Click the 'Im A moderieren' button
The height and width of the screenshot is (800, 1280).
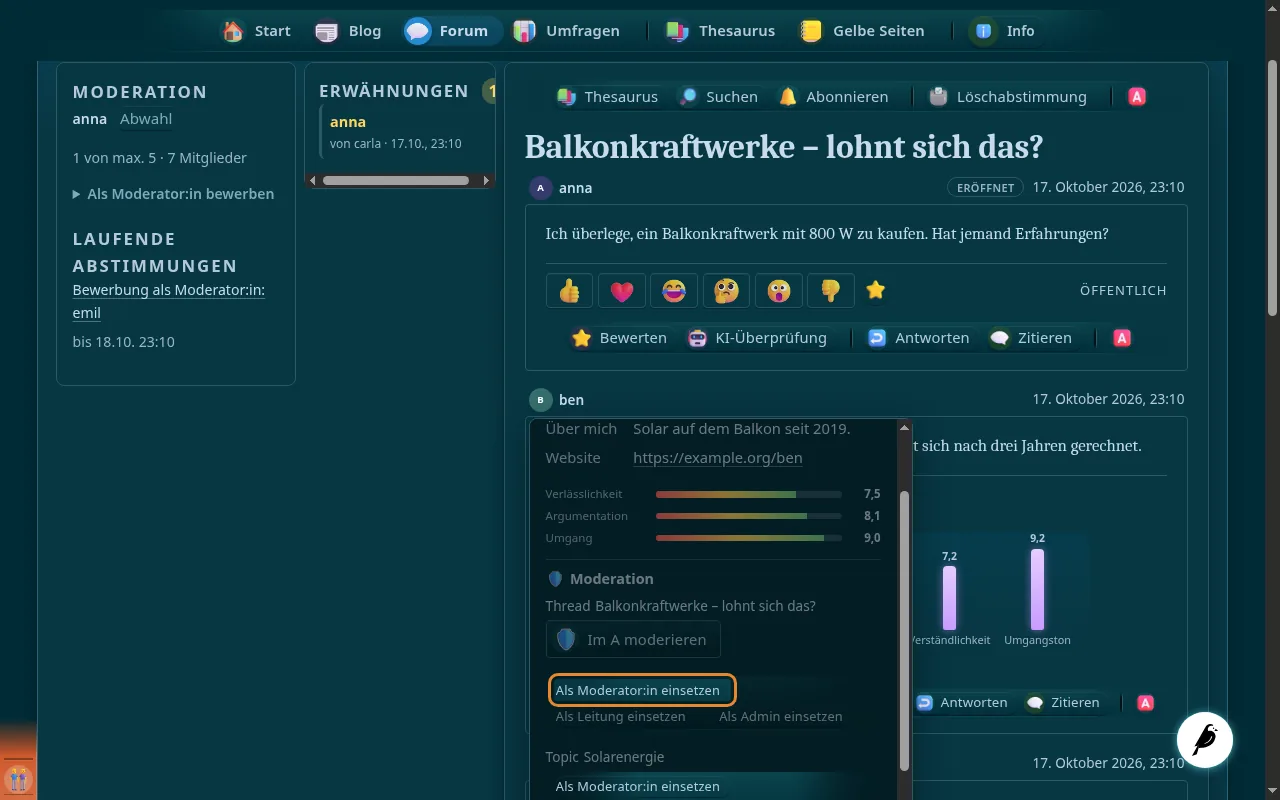633,640
